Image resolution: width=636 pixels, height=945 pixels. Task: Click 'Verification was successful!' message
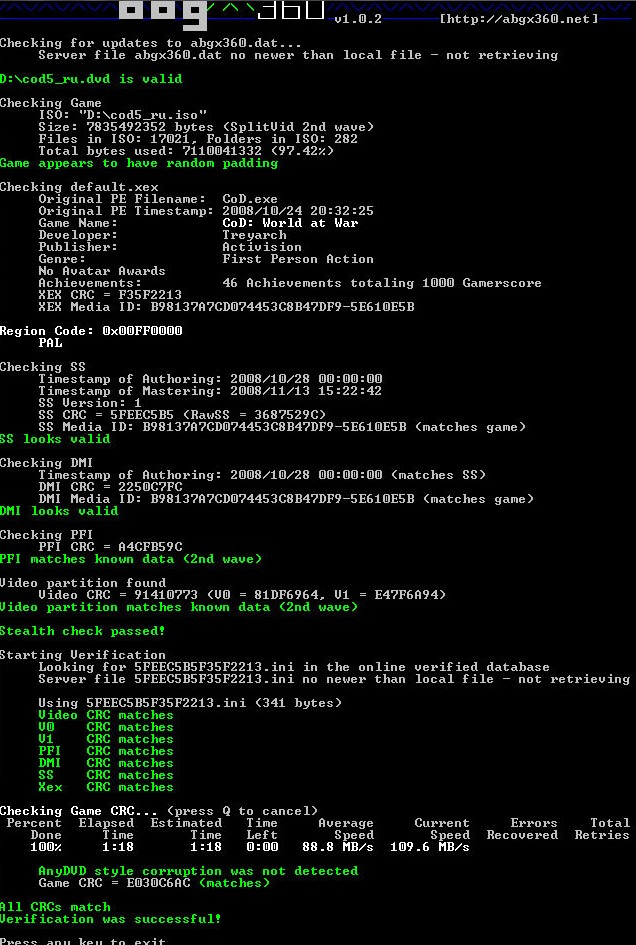(x=110, y=920)
